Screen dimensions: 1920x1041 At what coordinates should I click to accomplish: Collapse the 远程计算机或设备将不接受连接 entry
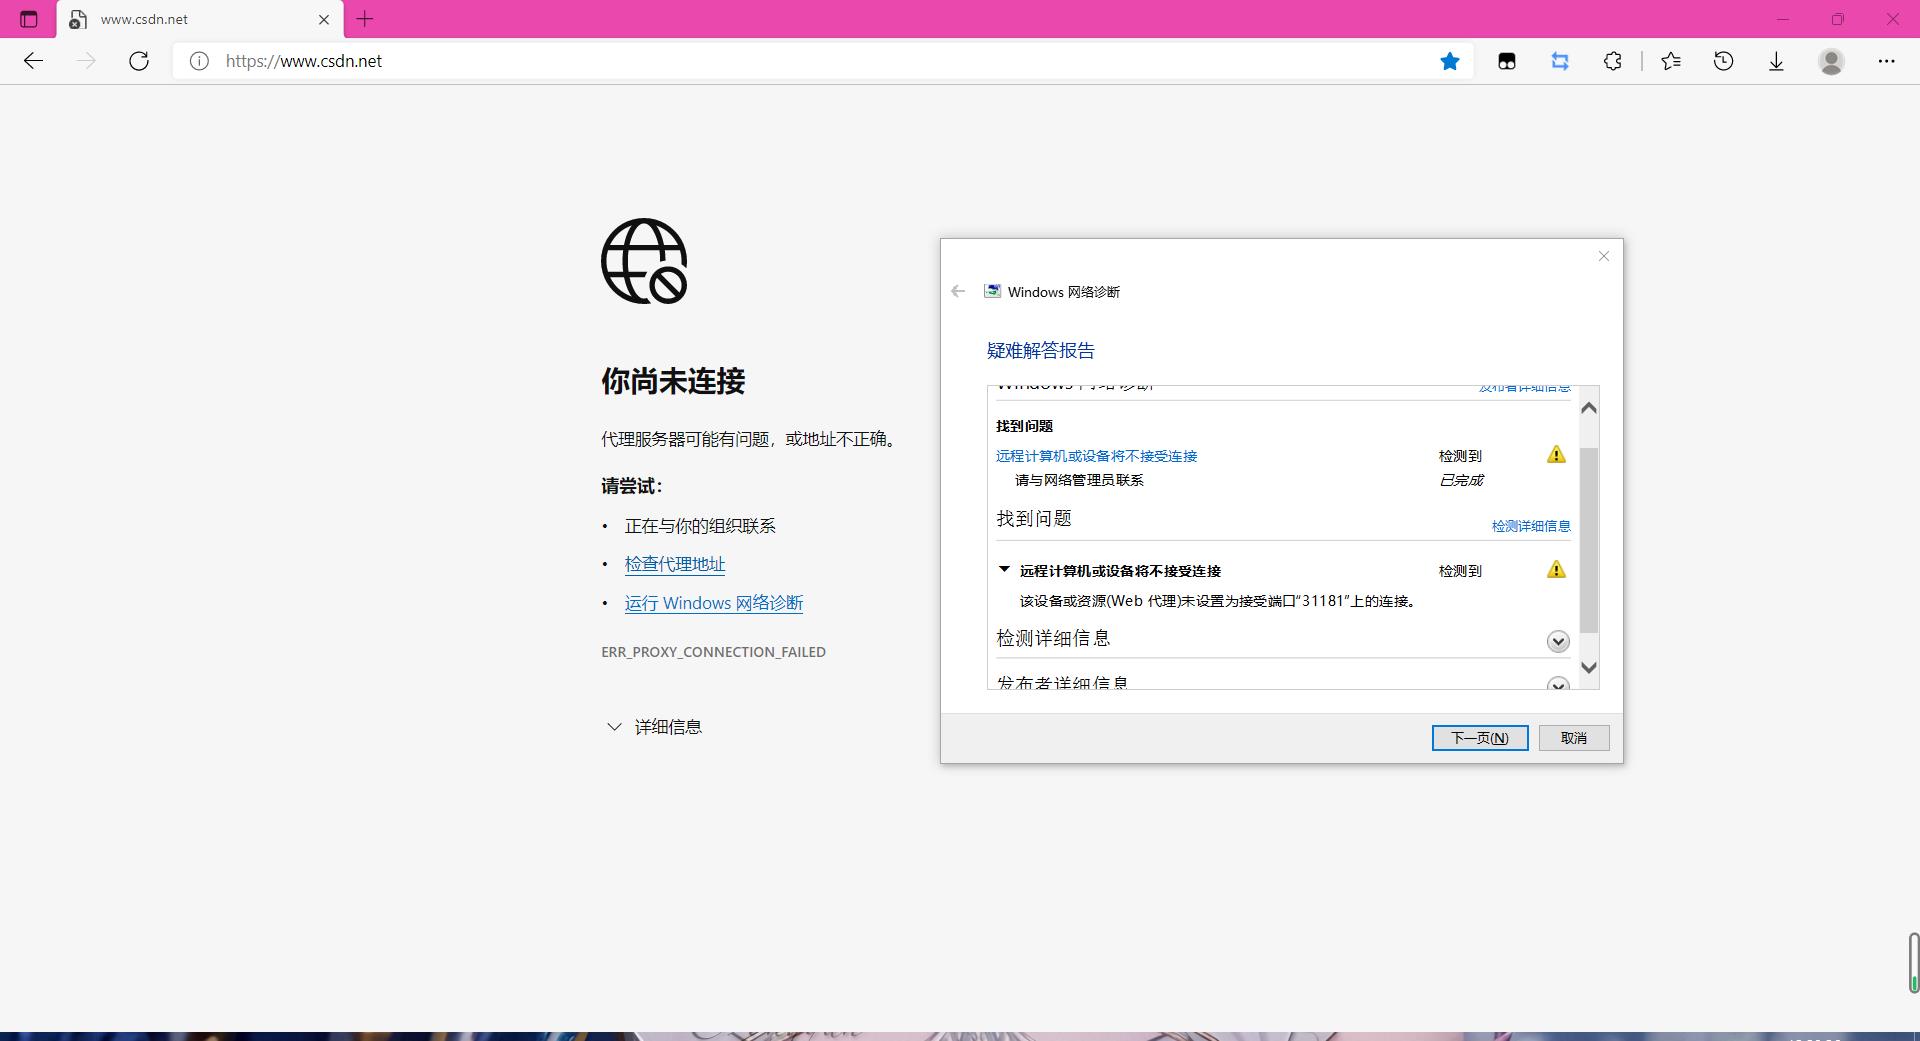pos(1003,569)
